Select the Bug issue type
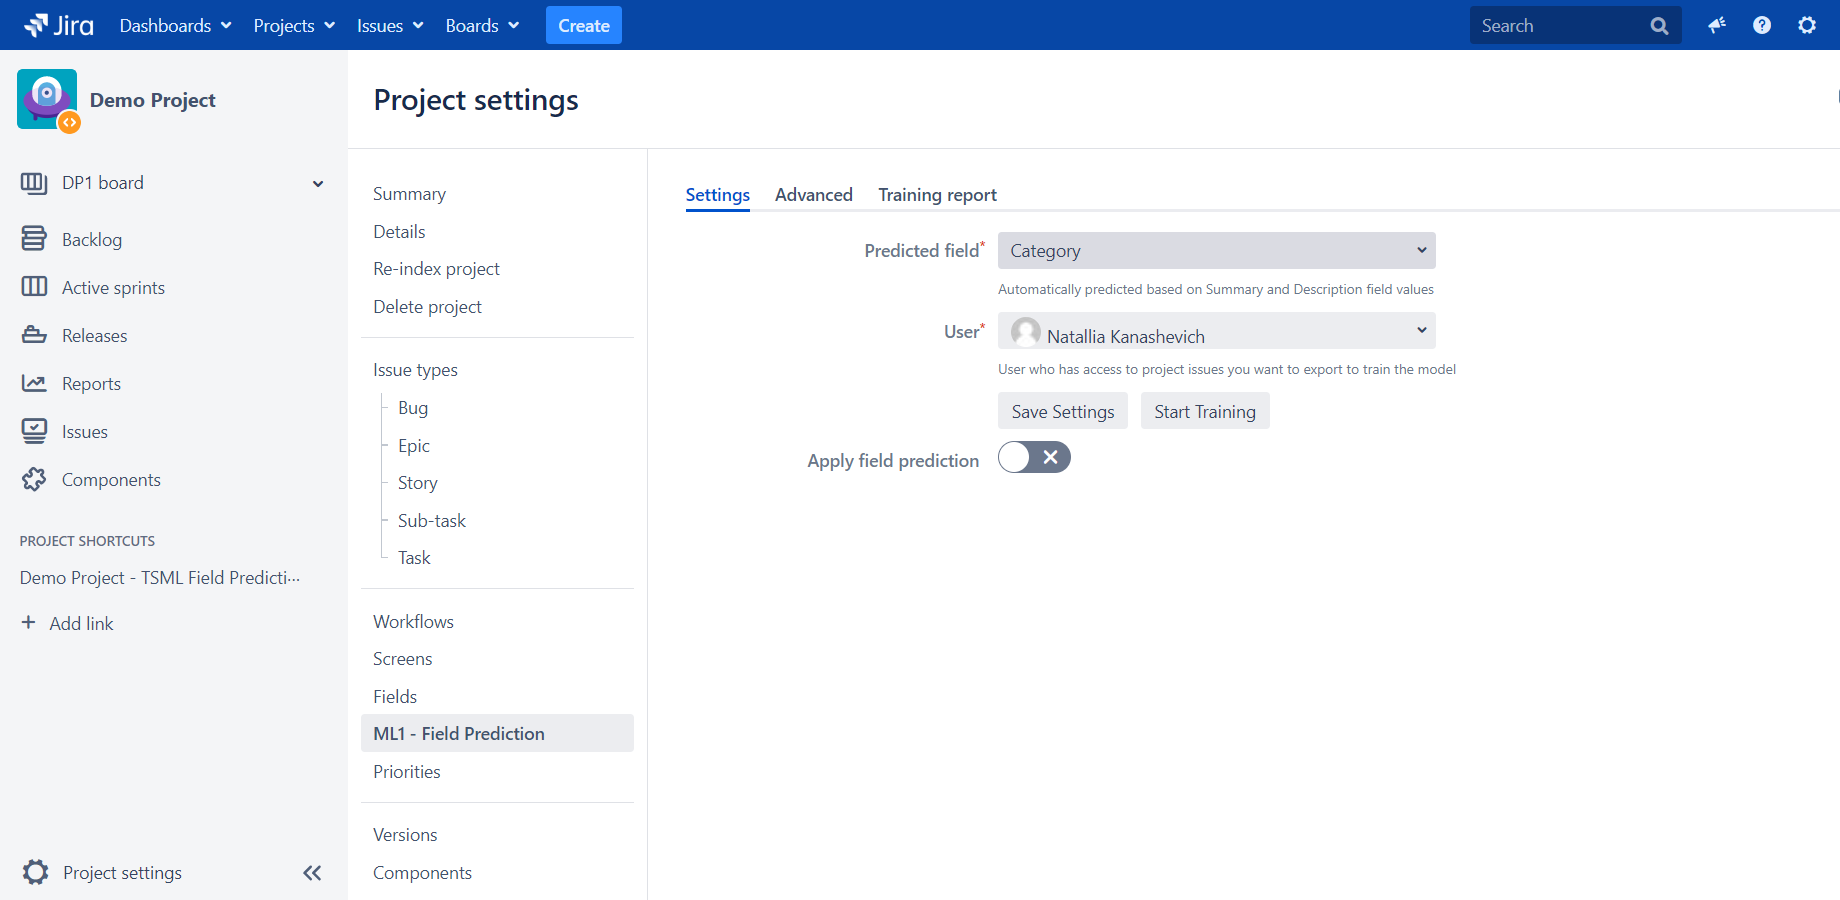 pos(413,408)
